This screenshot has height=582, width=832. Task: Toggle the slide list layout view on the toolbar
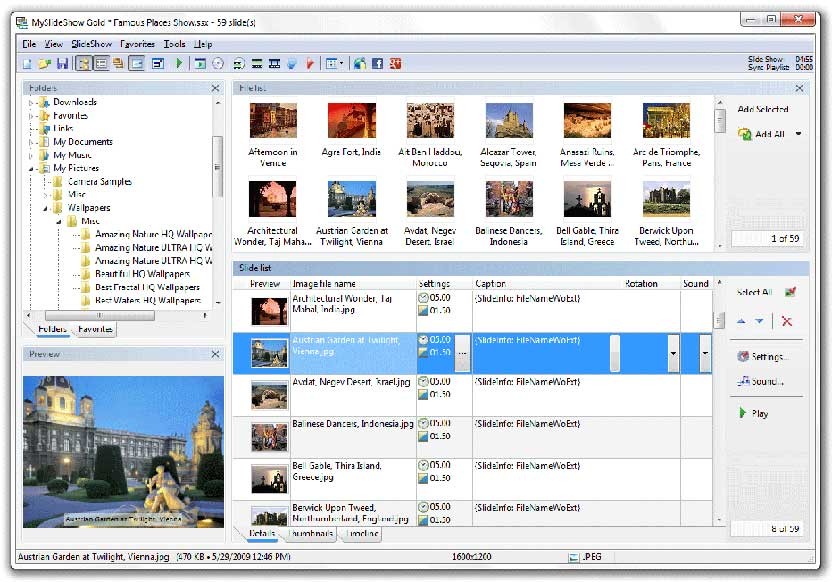tap(102, 62)
